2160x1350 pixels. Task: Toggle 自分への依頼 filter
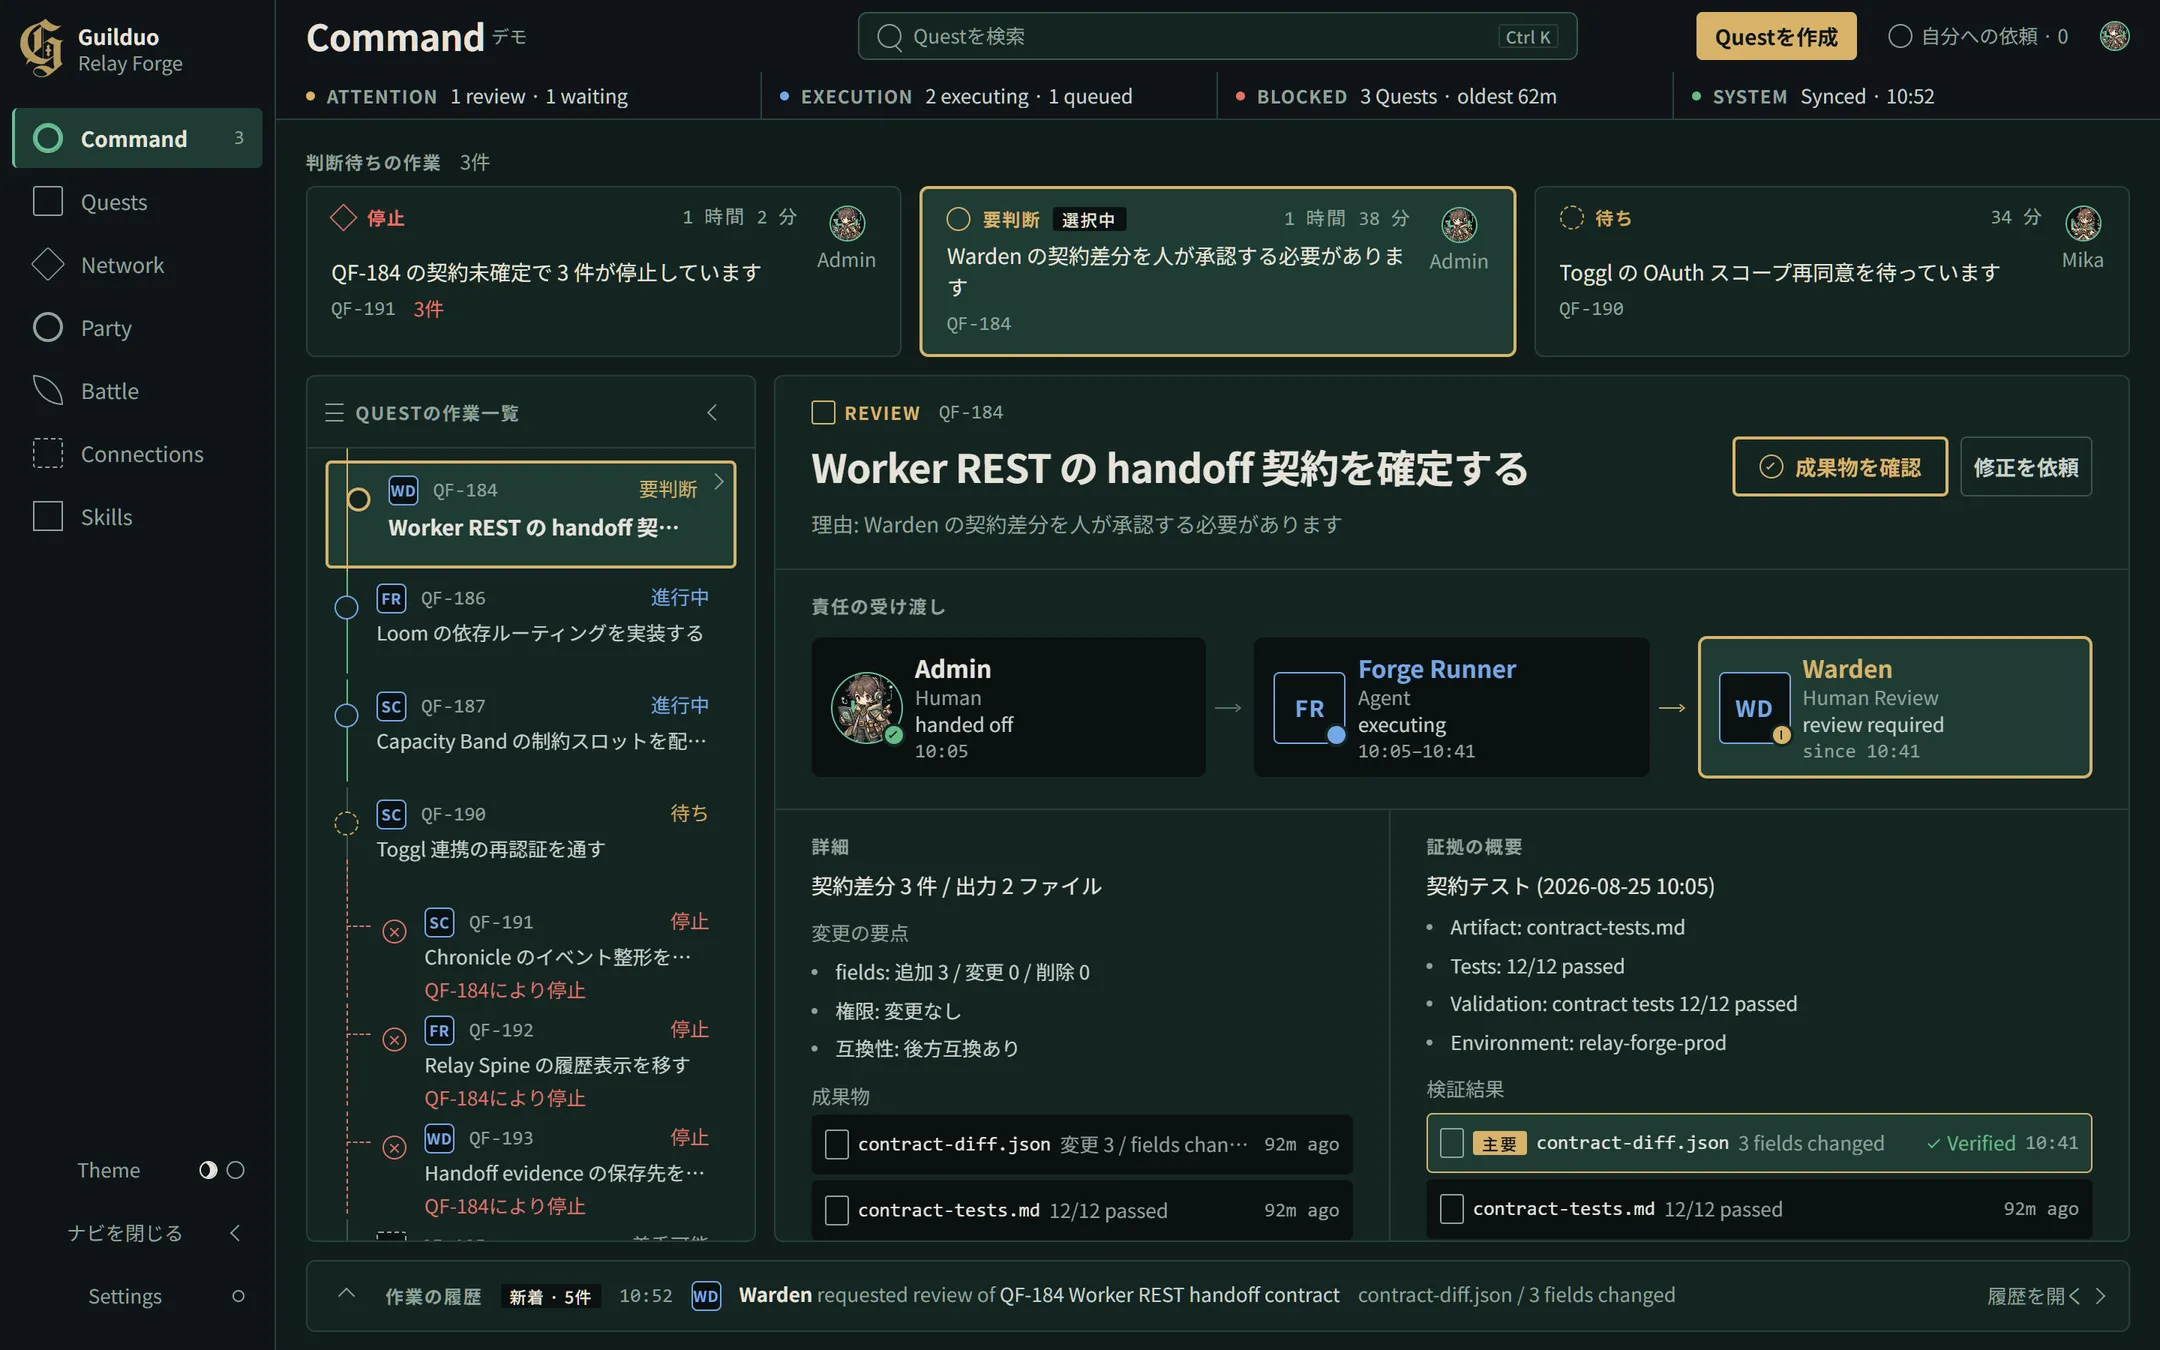click(1978, 37)
